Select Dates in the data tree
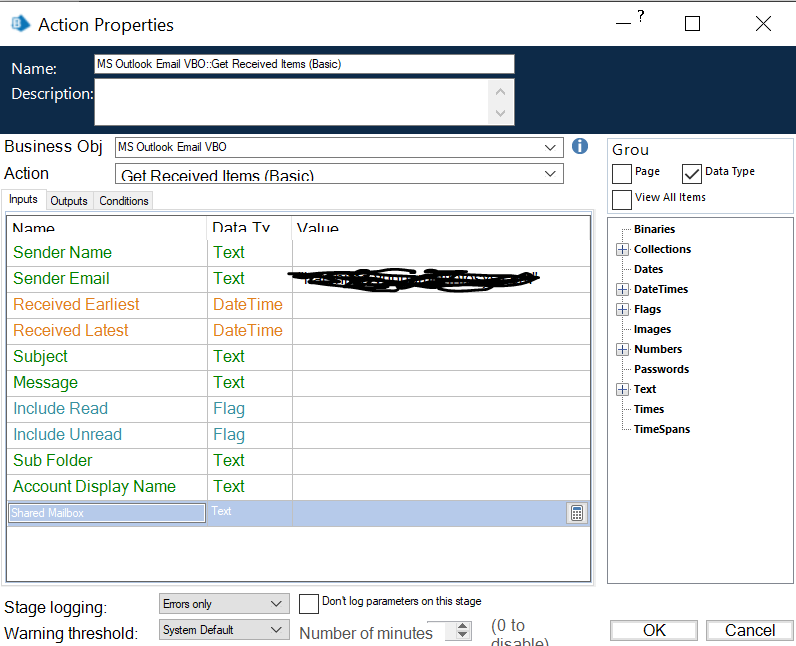 pyautogui.click(x=648, y=269)
